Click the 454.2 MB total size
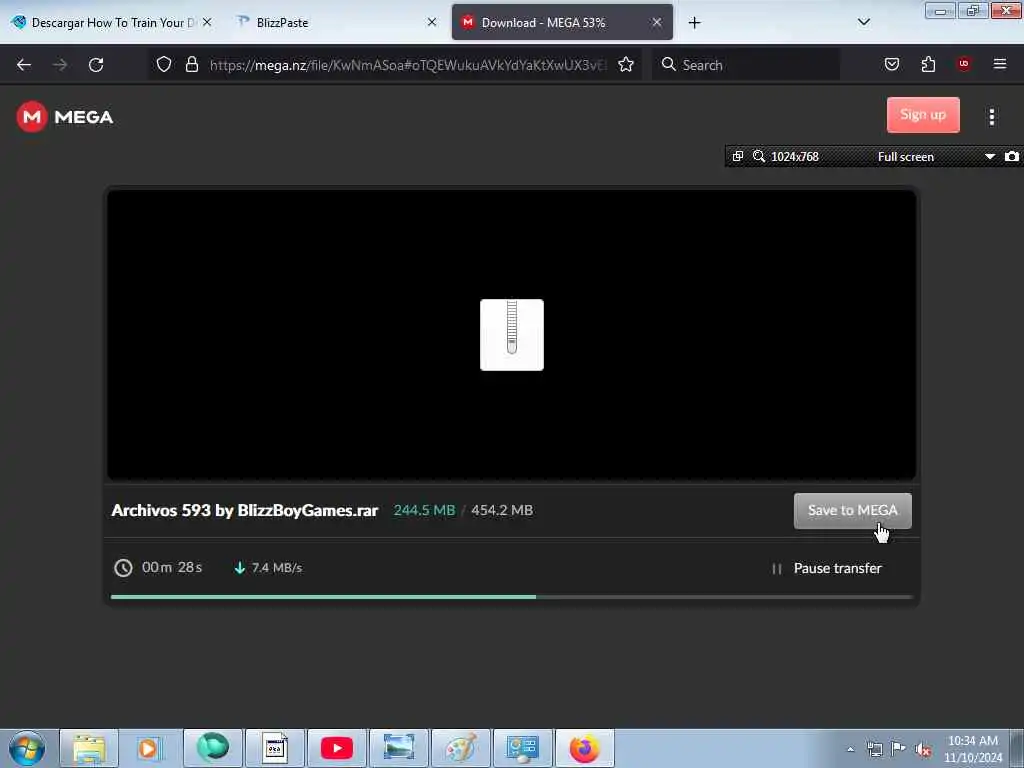1024x768 pixels. 502,510
